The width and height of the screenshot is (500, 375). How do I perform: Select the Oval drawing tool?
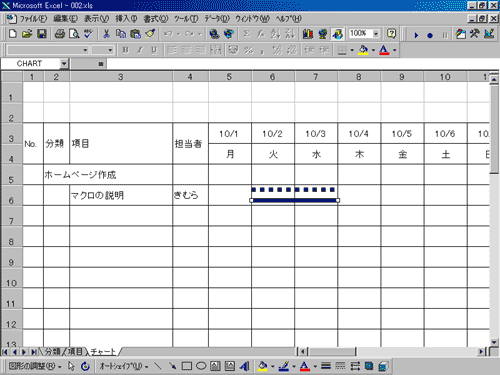pos(201,366)
